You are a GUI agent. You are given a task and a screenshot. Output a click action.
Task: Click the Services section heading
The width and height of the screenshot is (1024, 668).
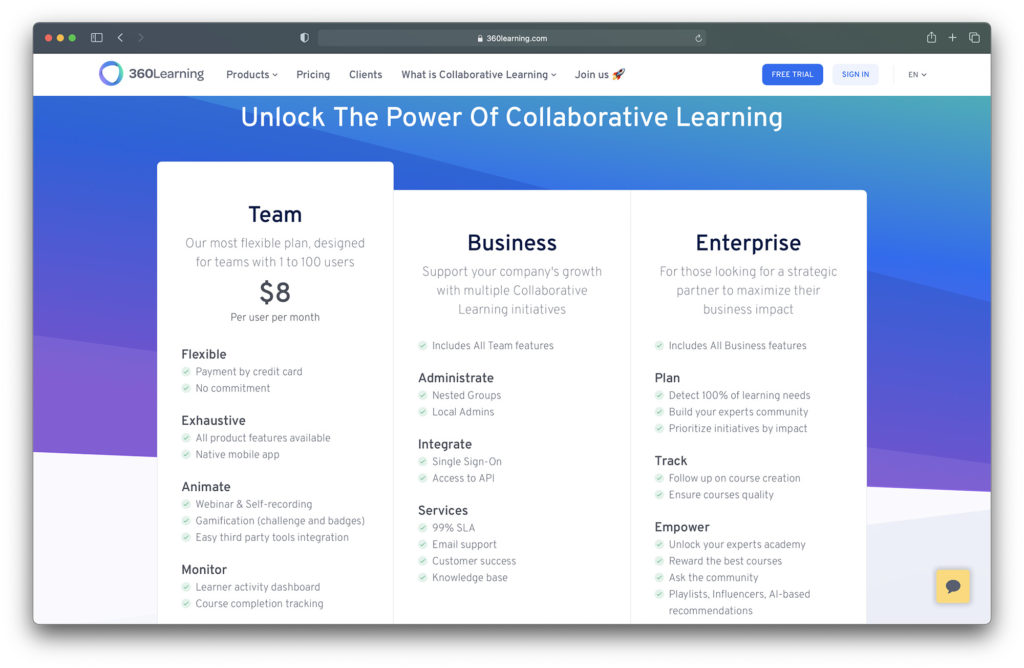pyautogui.click(x=443, y=510)
